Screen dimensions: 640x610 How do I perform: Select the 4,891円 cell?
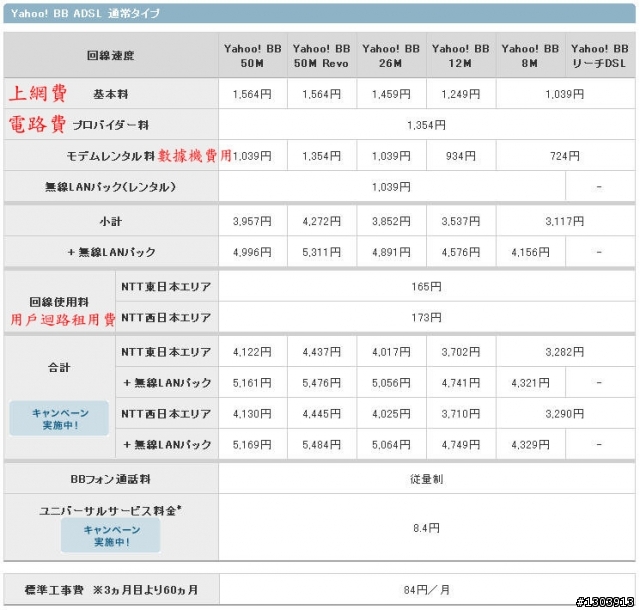pos(391,252)
